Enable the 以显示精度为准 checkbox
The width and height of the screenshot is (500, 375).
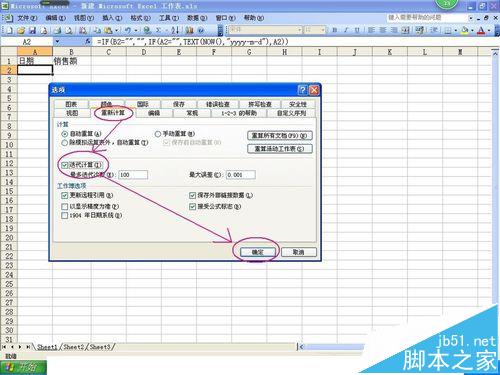point(65,207)
